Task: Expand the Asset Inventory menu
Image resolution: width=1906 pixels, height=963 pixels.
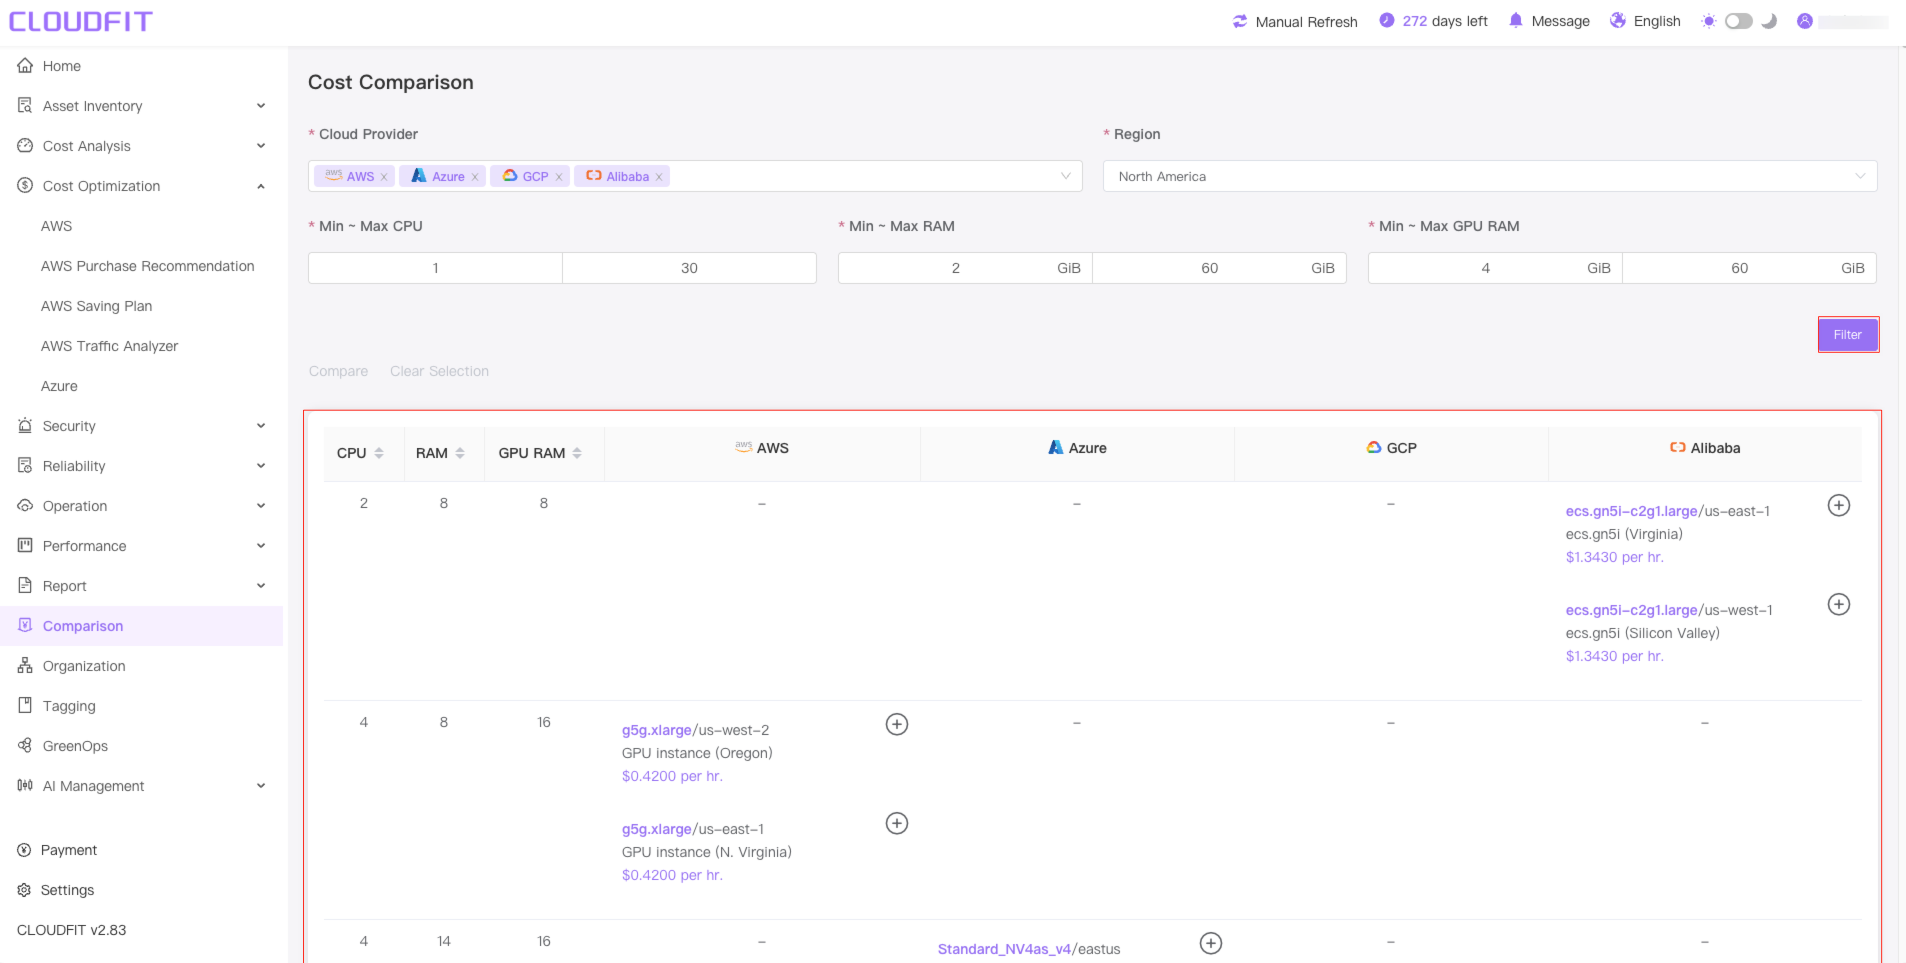Action: click(142, 106)
